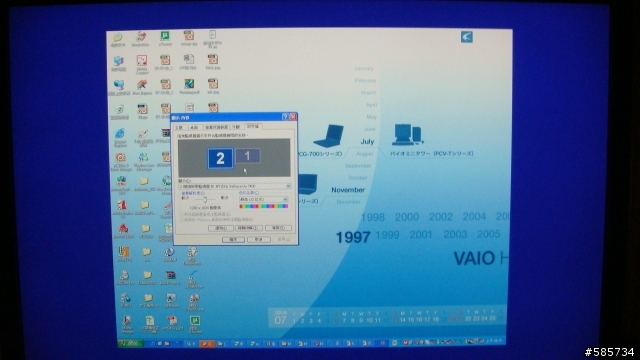Click the blue arrow widget at wallpaper top-right
The image size is (640, 360).
(467, 37)
